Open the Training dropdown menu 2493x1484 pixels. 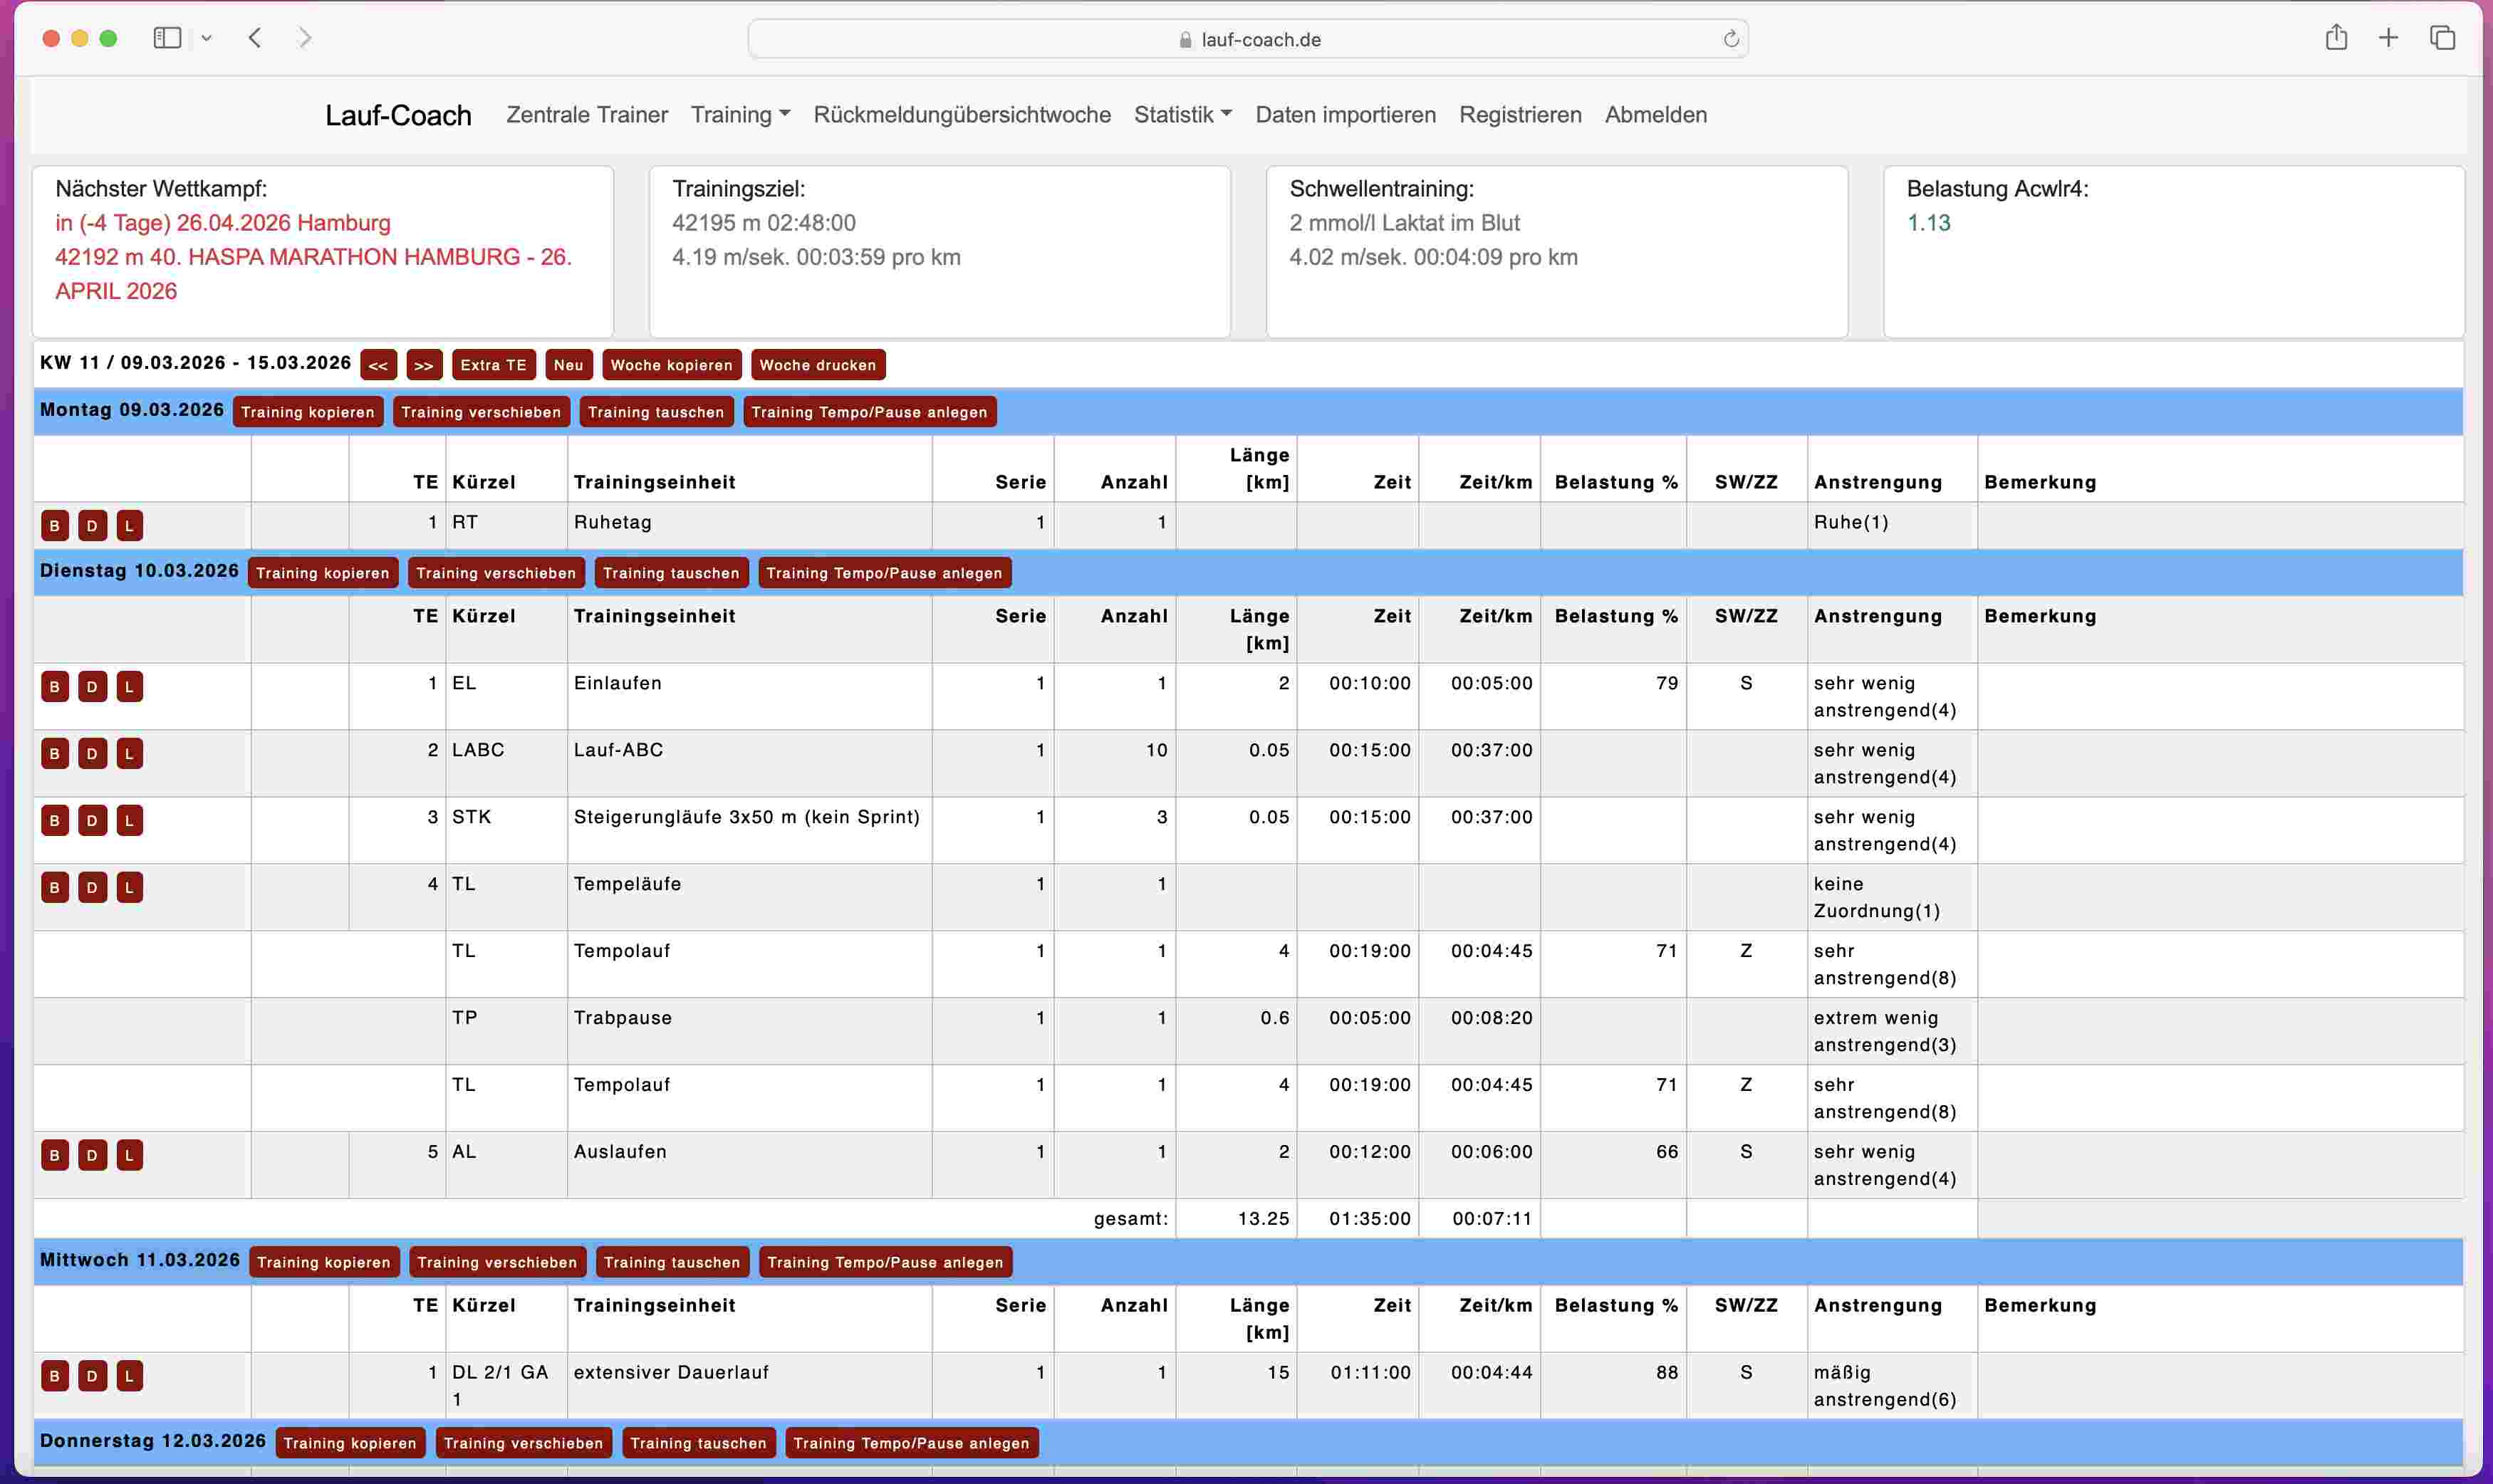(740, 115)
